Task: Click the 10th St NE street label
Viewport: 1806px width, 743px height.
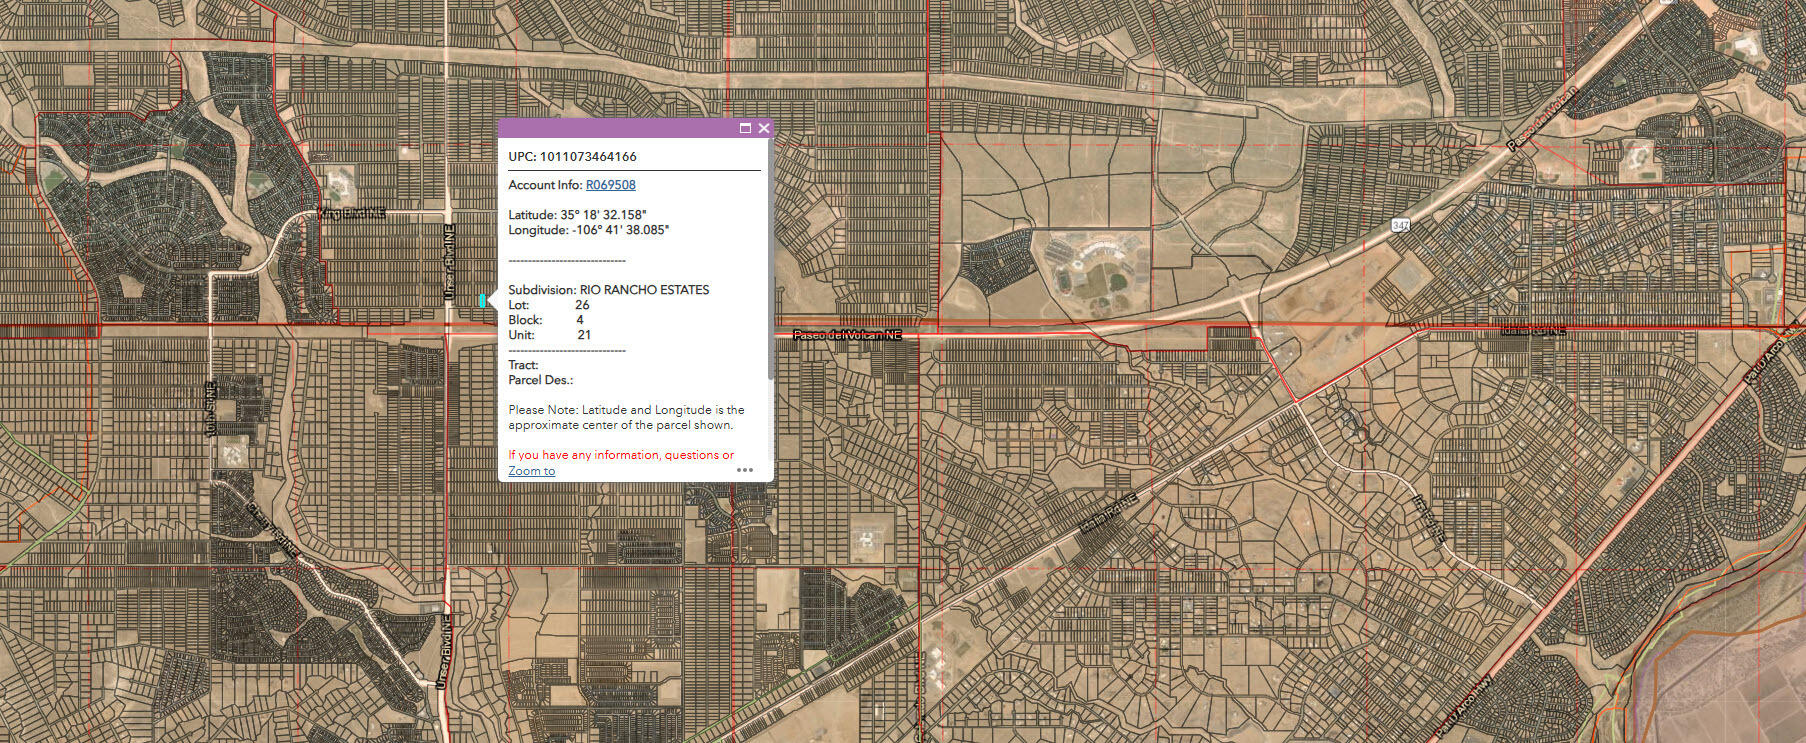Action: [211, 408]
